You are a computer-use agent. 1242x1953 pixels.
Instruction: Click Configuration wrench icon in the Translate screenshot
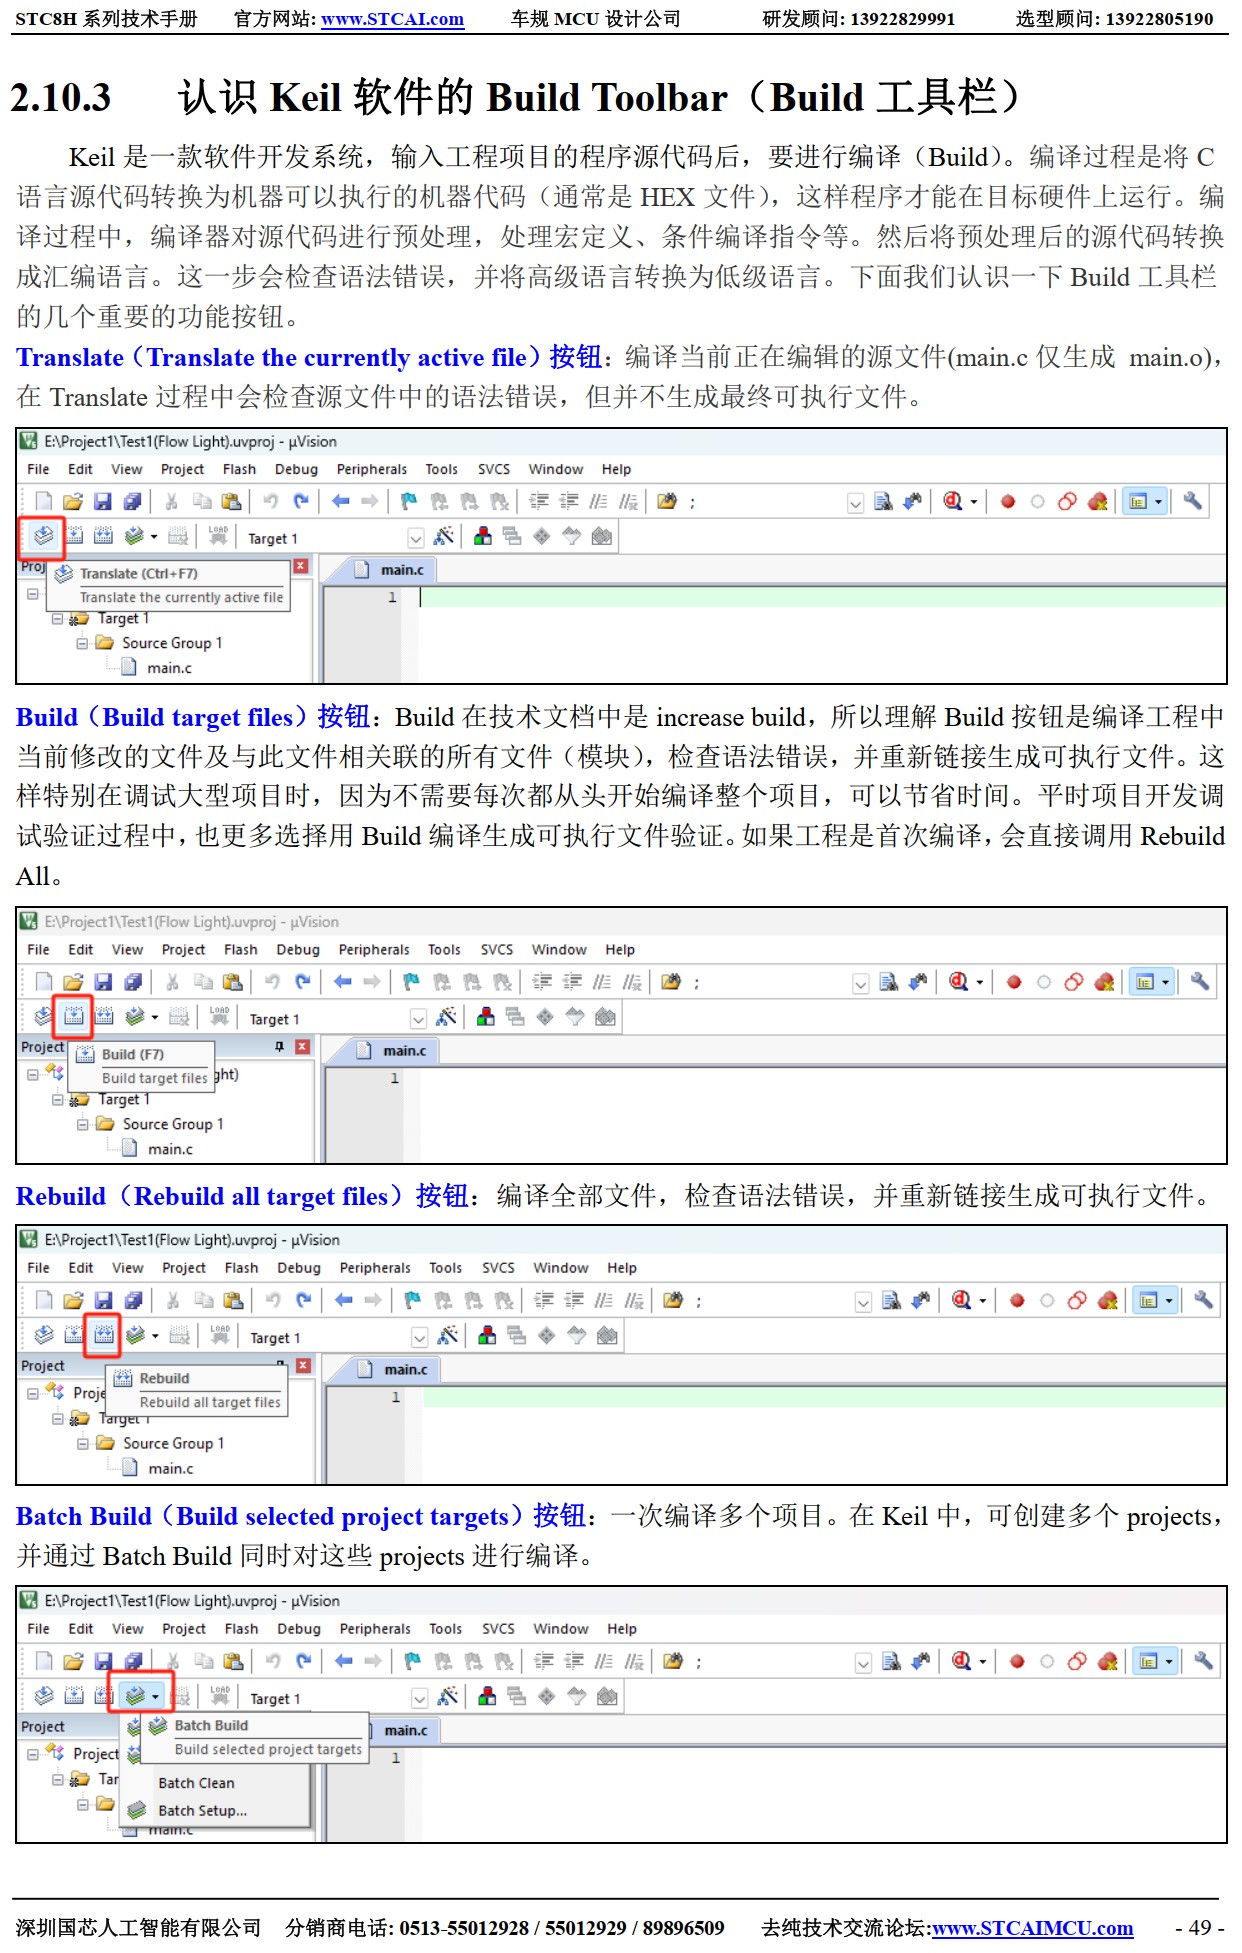(x=1192, y=501)
